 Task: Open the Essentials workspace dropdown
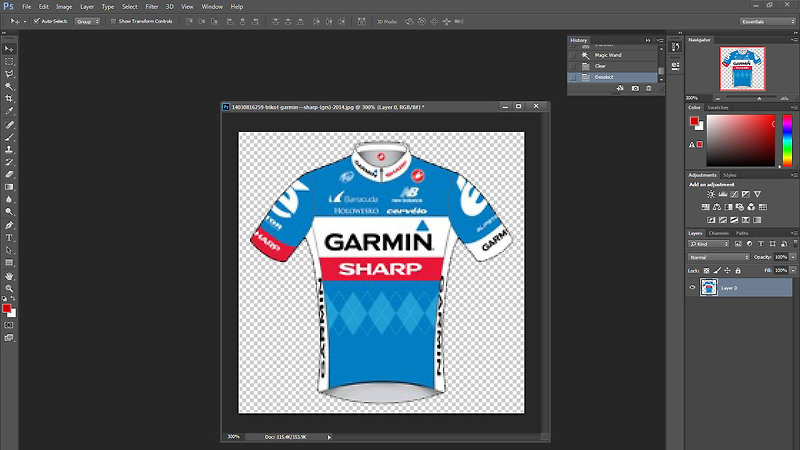coord(768,21)
